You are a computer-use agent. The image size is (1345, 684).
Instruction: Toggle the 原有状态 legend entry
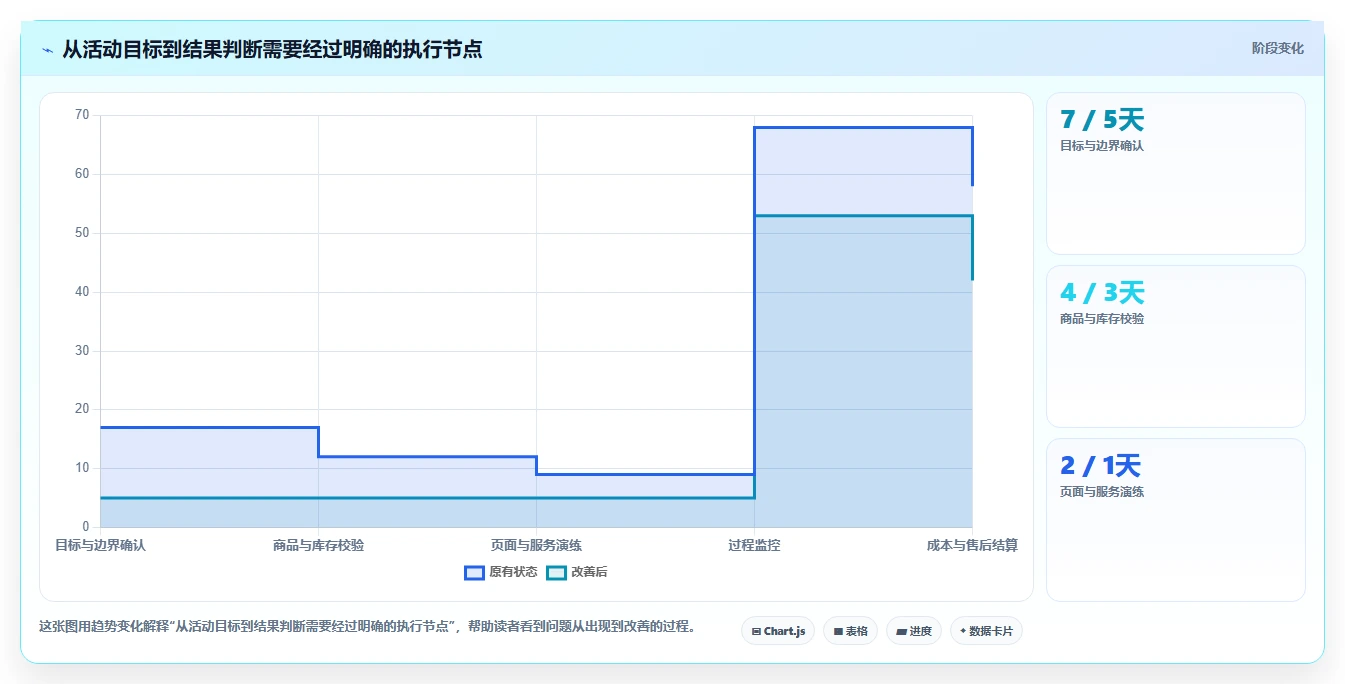[501, 572]
